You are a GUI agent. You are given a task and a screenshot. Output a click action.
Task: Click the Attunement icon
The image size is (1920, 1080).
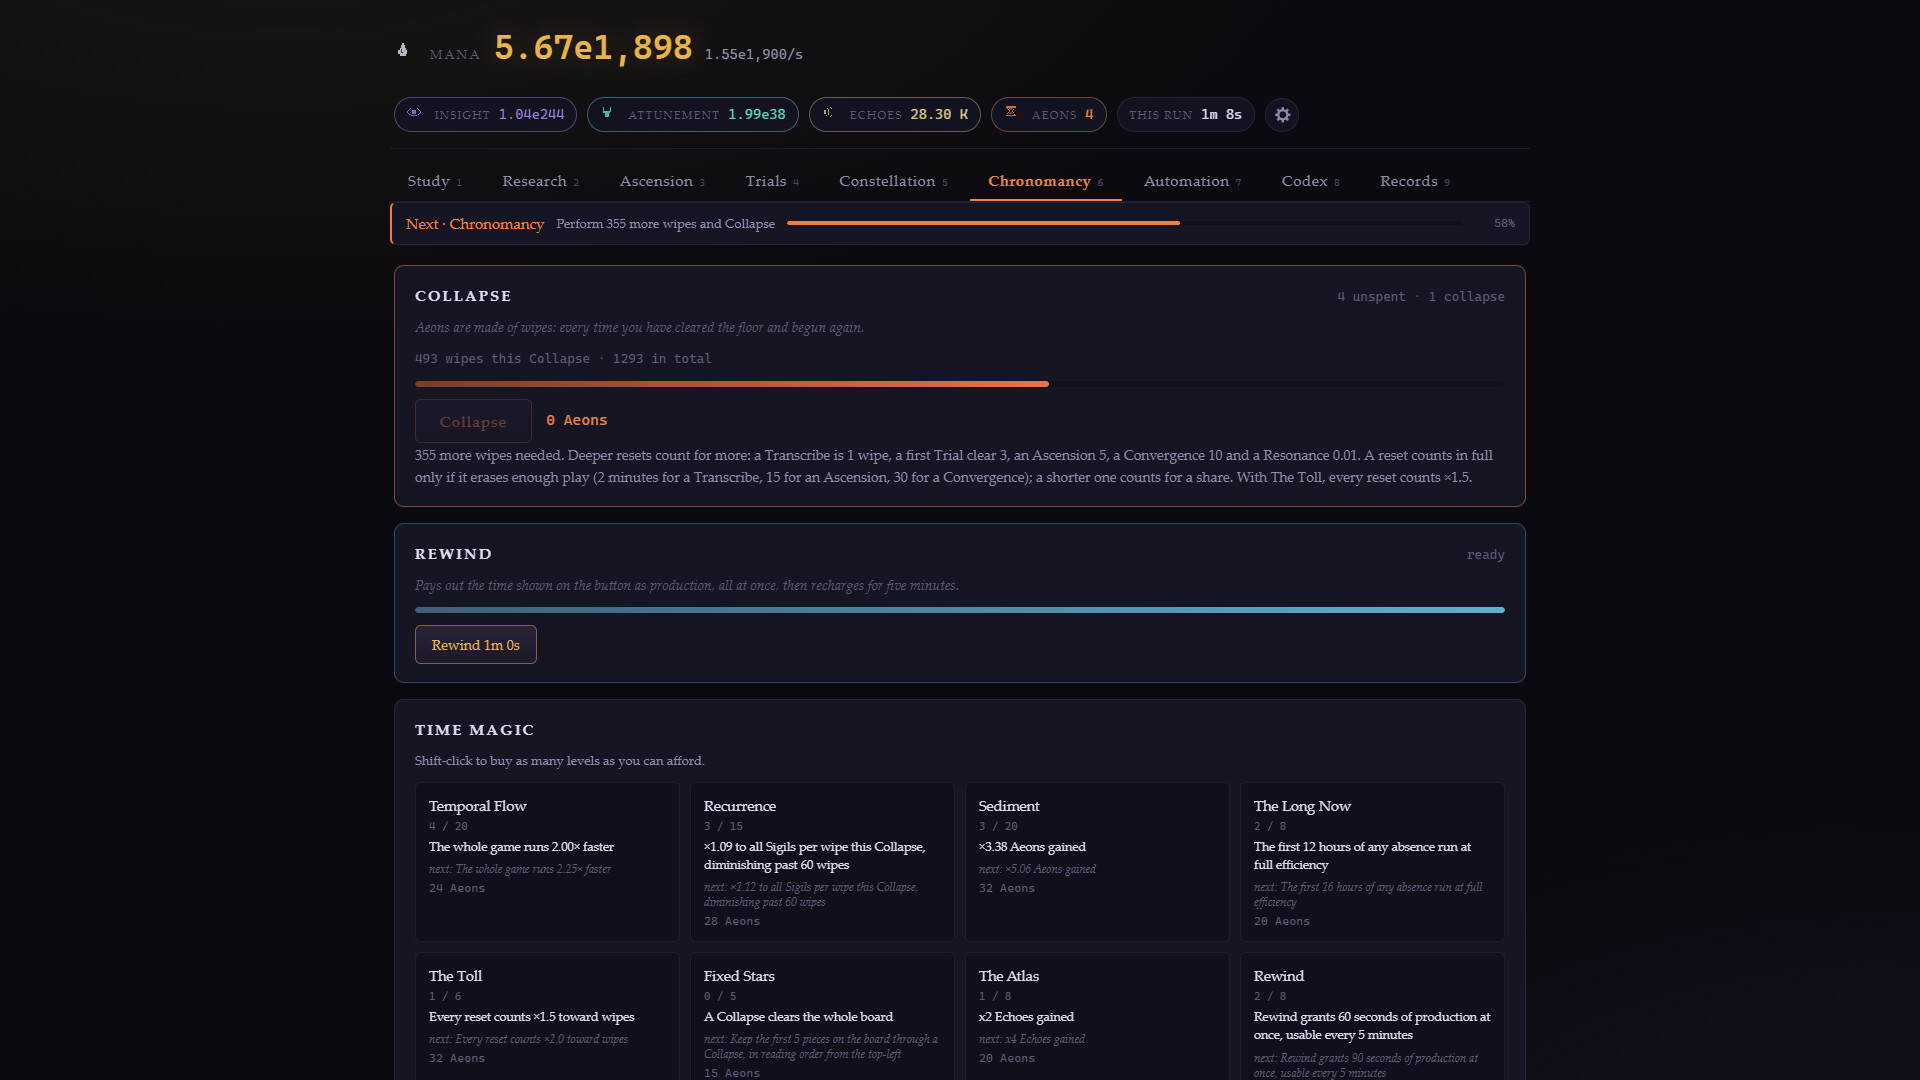(x=607, y=113)
